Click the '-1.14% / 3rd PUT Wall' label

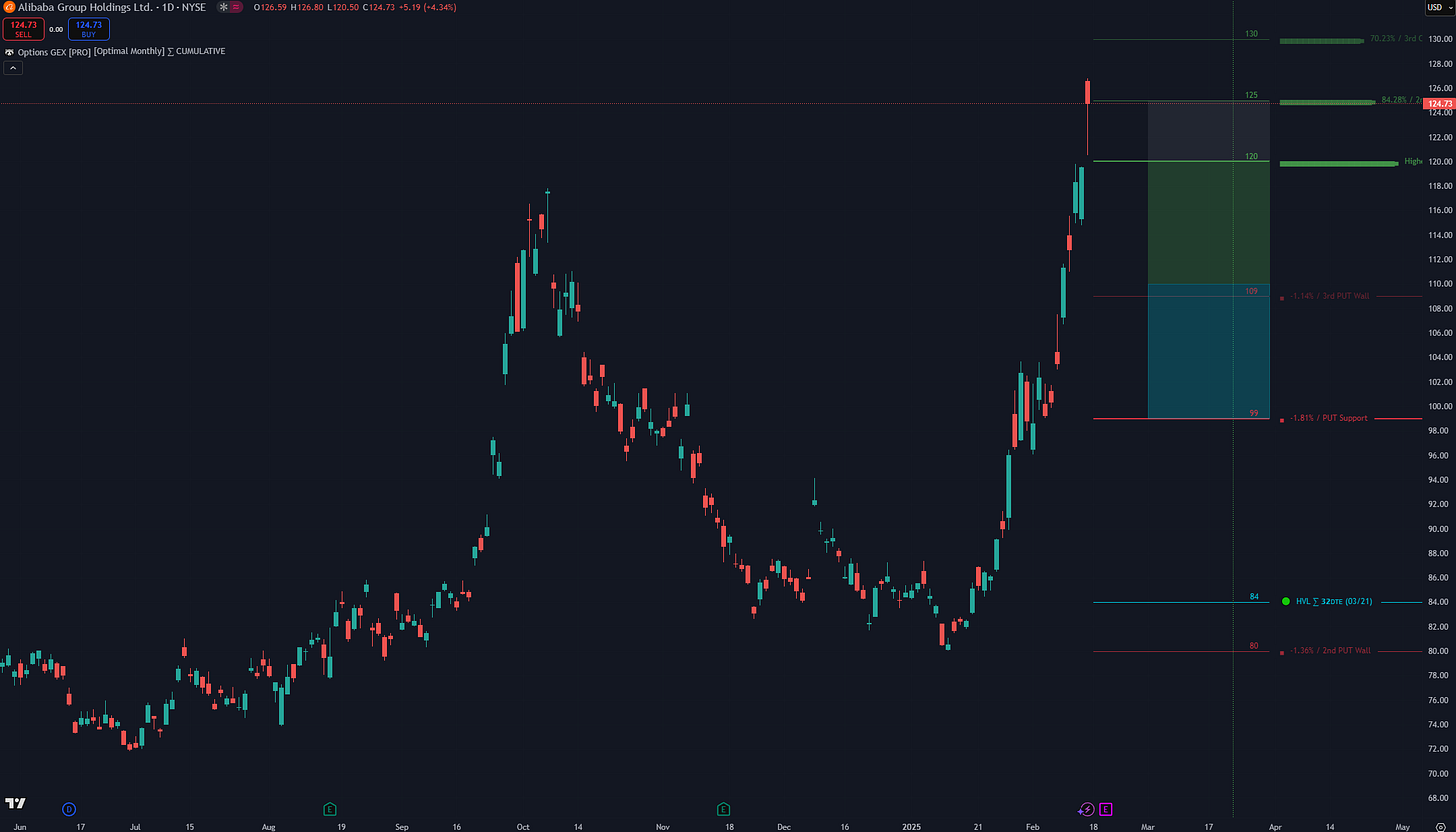(x=1330, y=296)
